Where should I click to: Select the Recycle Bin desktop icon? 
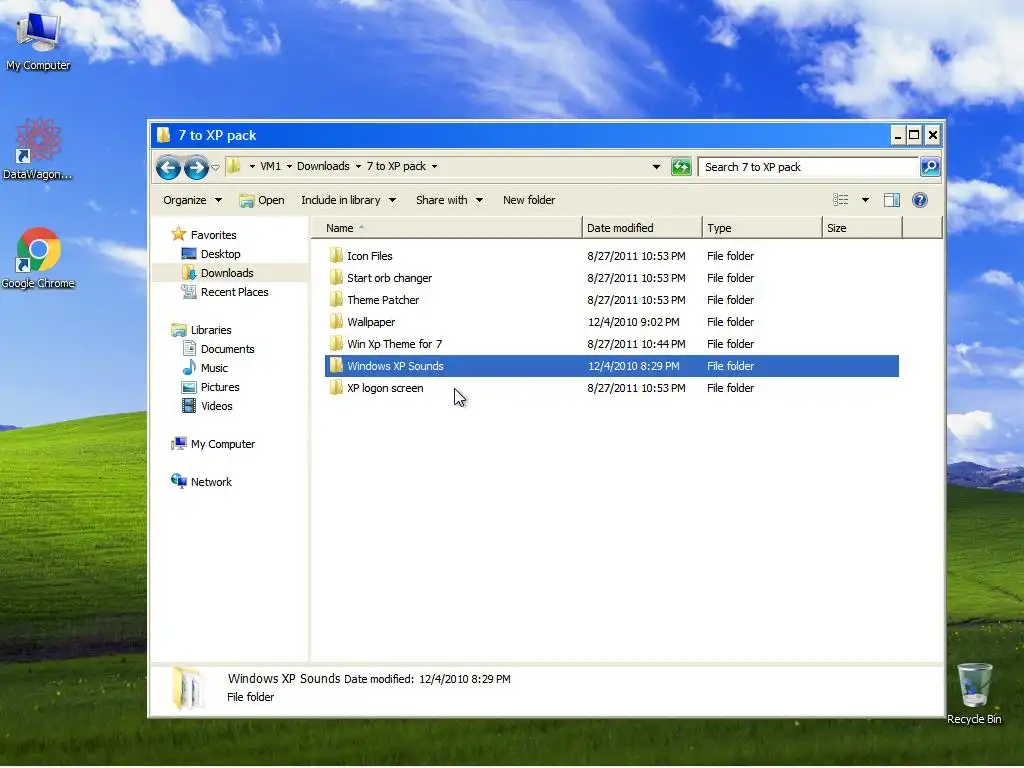(974, 694)
